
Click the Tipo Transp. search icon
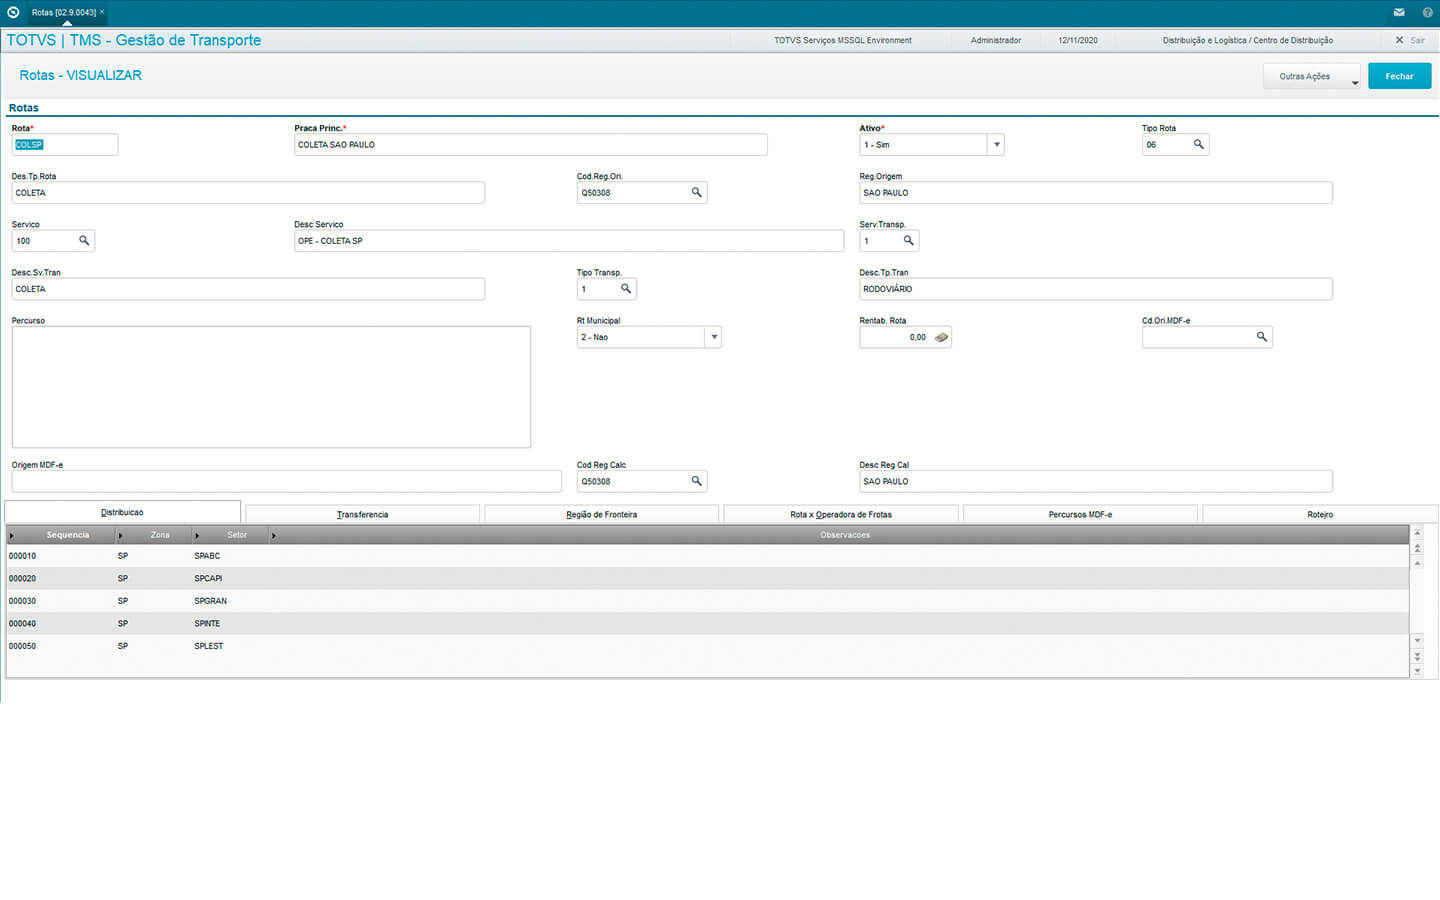point(626,289)
